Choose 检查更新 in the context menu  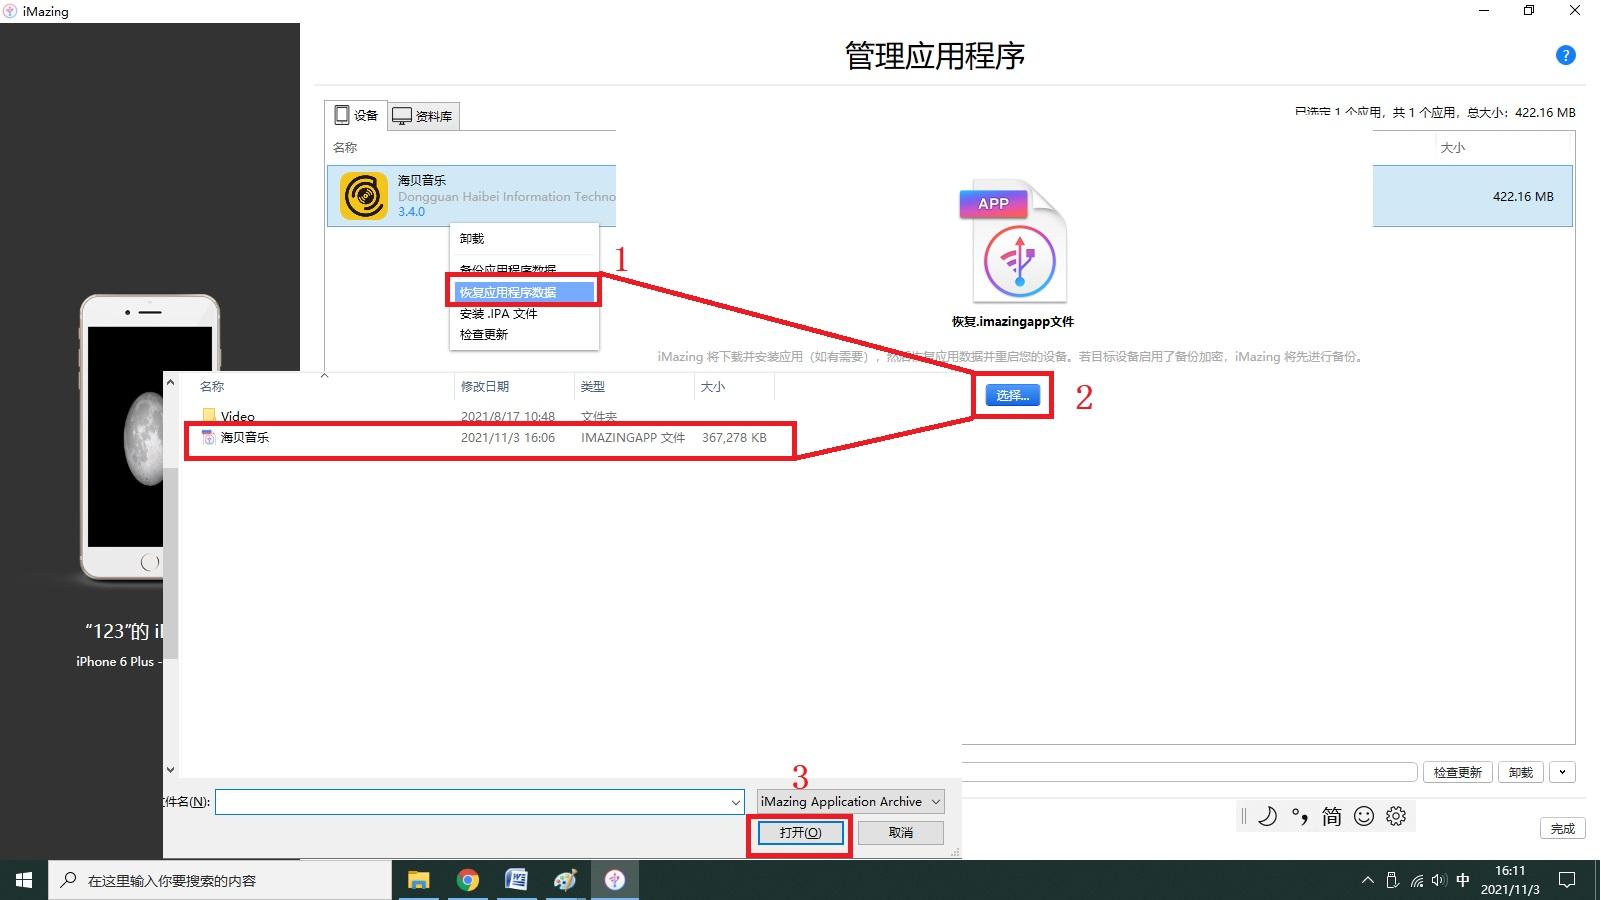[484, 334]
